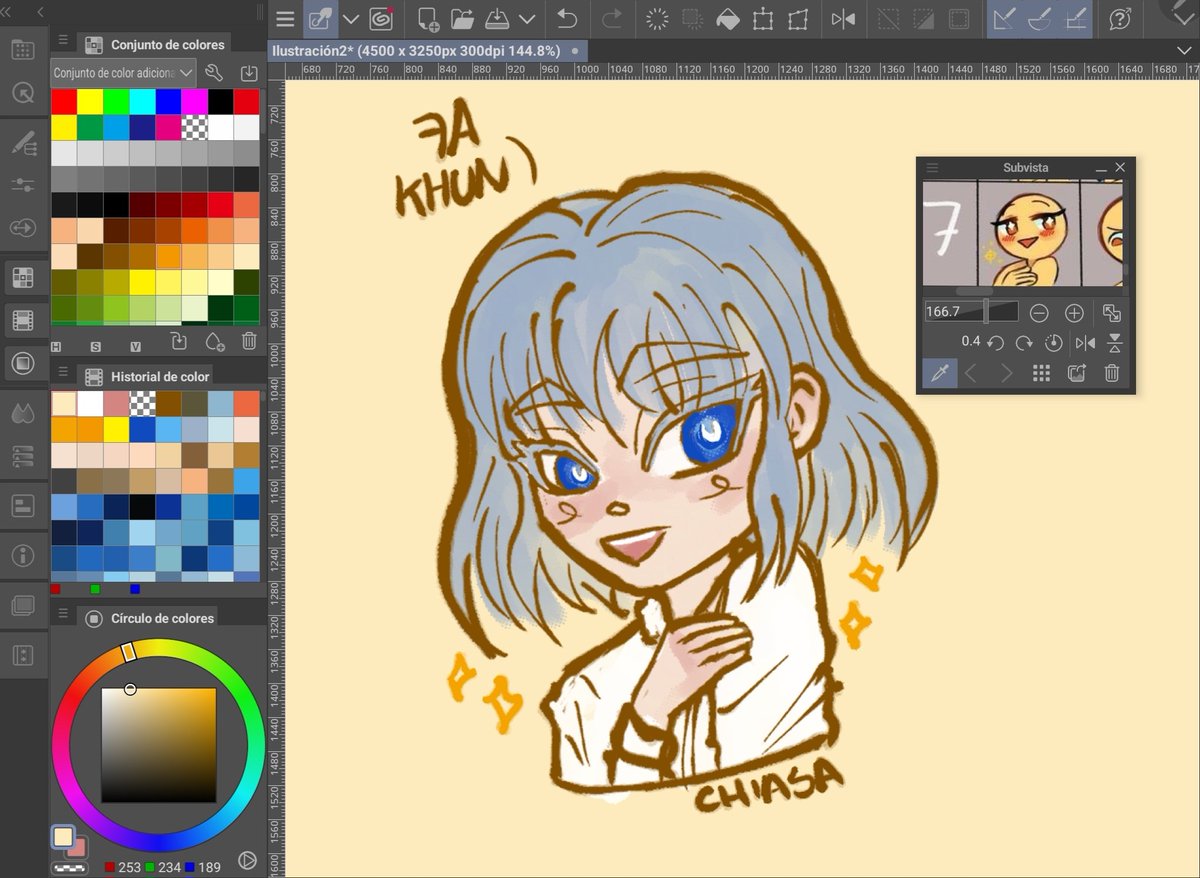Add current color to set with the droplet-plus icon
Viewport: 1200px width, 878px height.
click(214, 342)
